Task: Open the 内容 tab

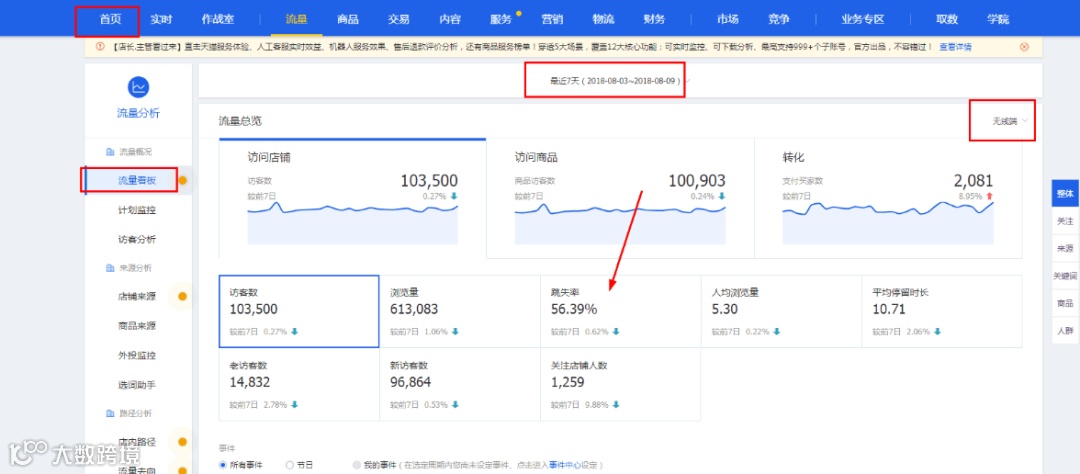Action: click(x=450, y=19)
